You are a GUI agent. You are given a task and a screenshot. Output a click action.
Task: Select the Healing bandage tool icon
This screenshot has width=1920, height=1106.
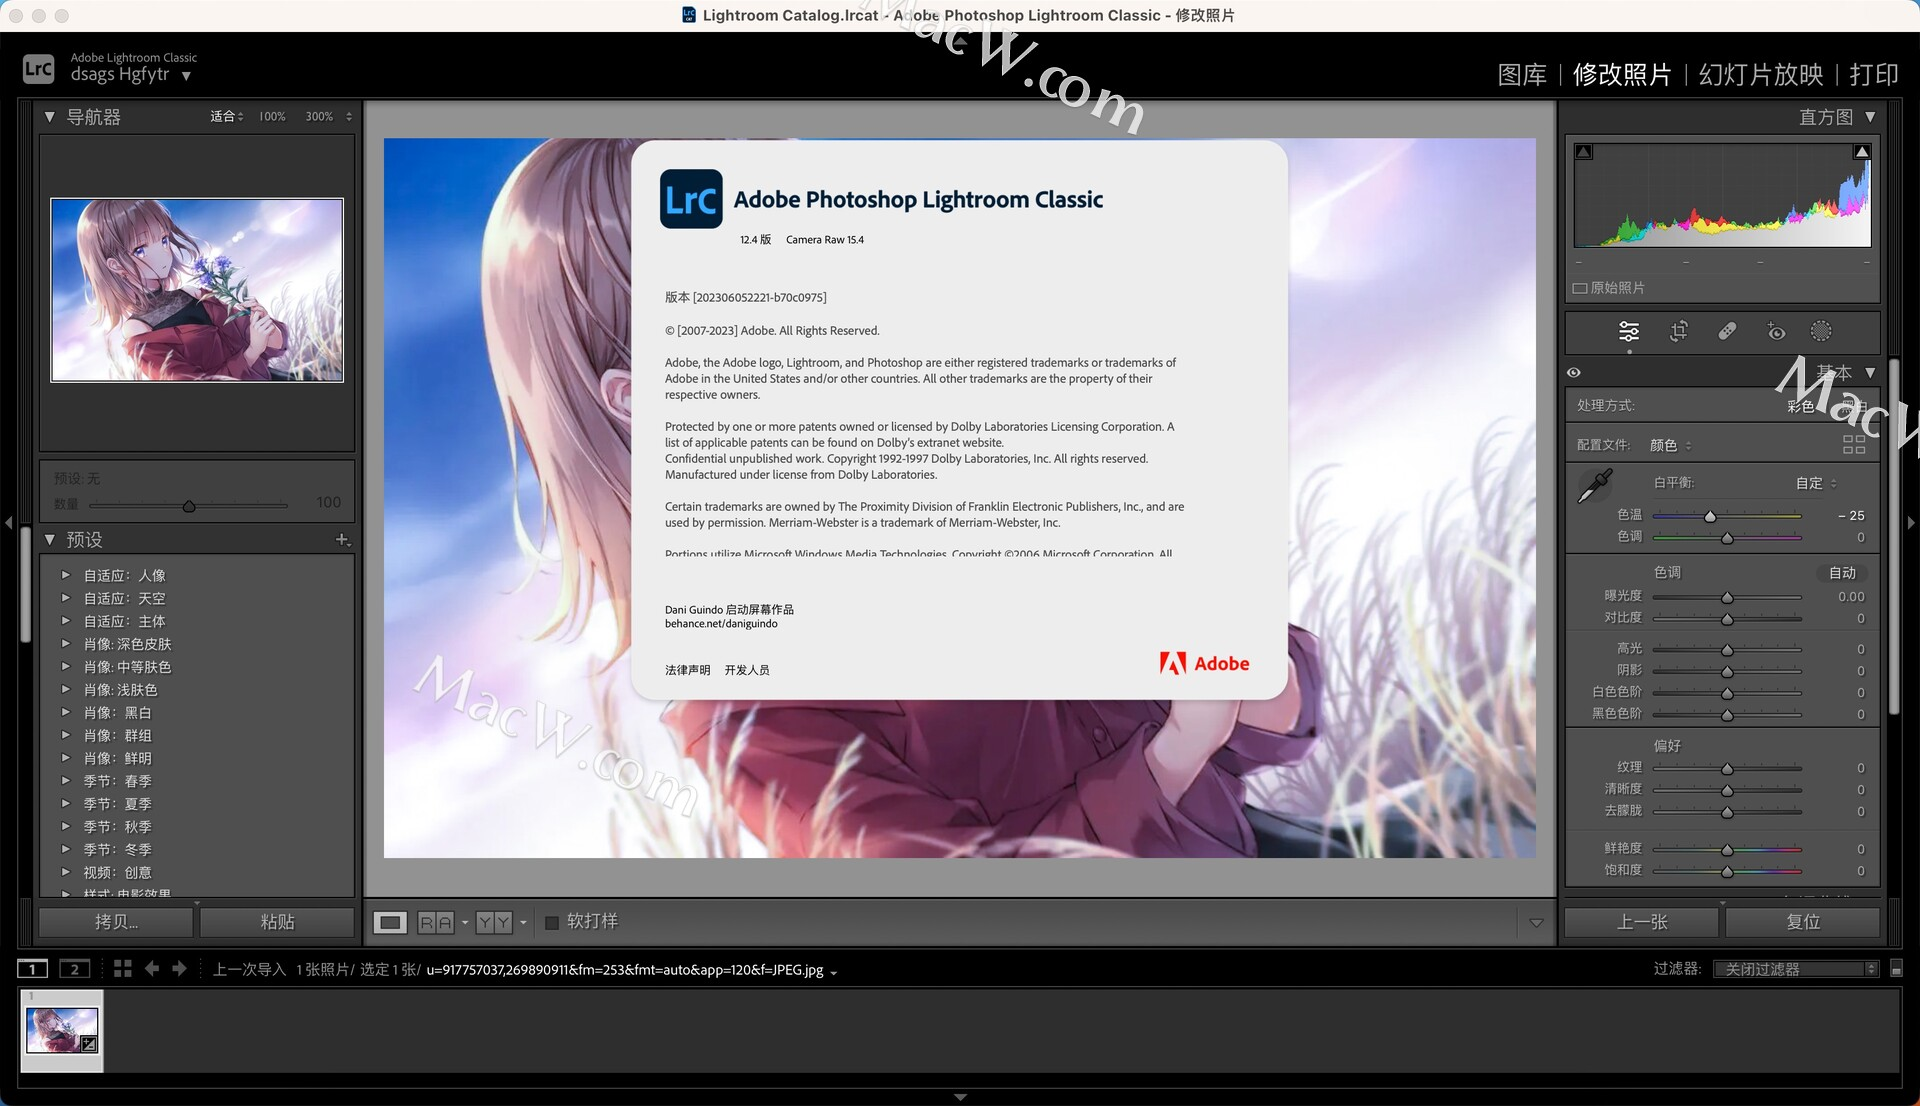point(1727,331)
